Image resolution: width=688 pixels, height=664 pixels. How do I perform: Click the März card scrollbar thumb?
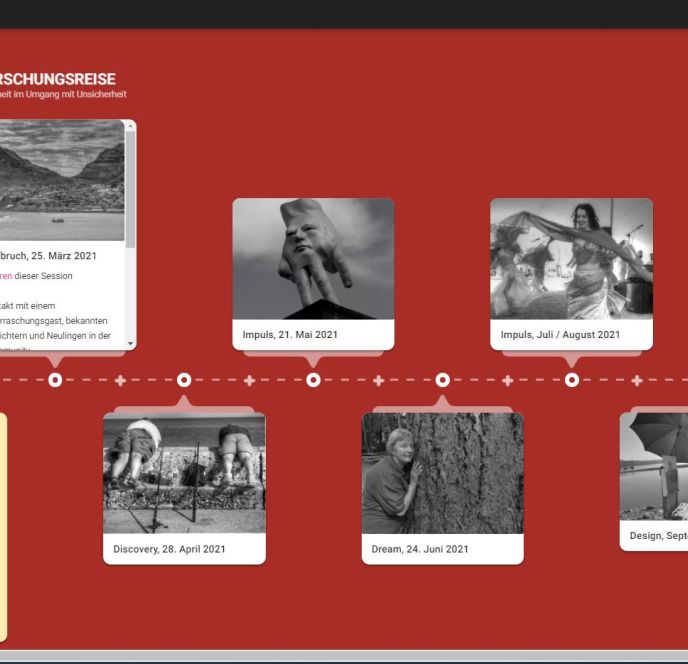130,190
